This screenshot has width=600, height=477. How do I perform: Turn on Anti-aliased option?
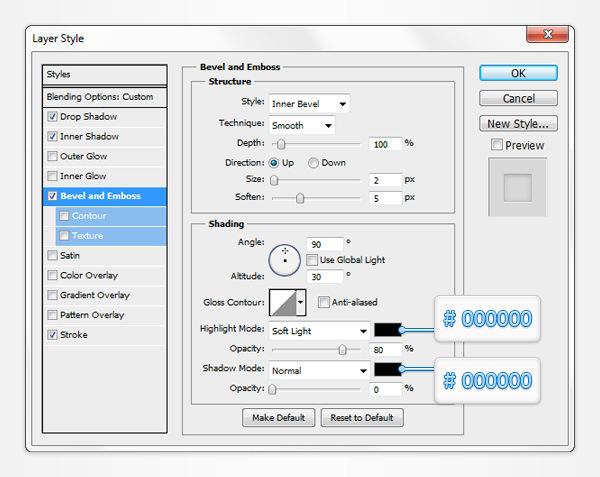[324, 302]
